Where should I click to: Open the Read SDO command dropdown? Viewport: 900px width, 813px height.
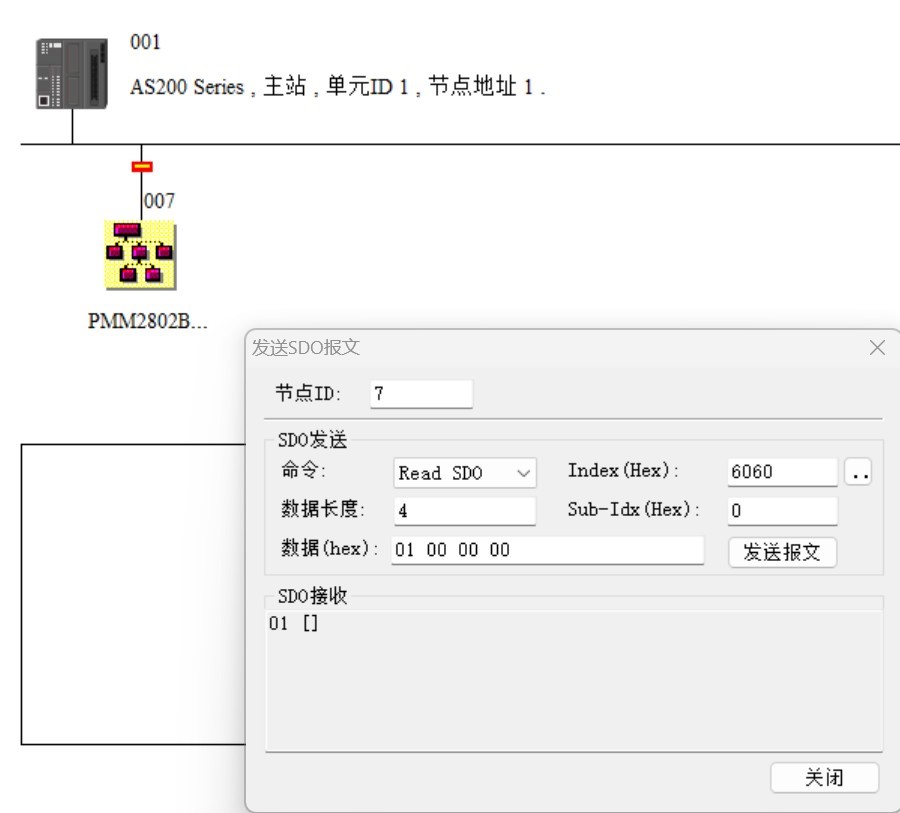[465, 473]
